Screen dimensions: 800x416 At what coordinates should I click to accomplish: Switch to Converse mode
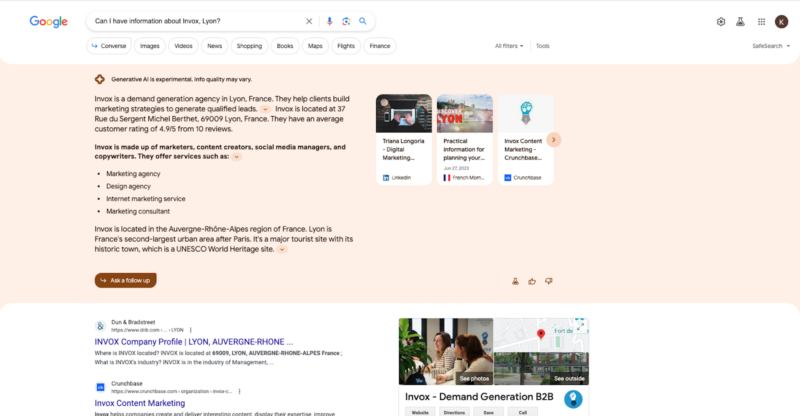pos(109,46)
